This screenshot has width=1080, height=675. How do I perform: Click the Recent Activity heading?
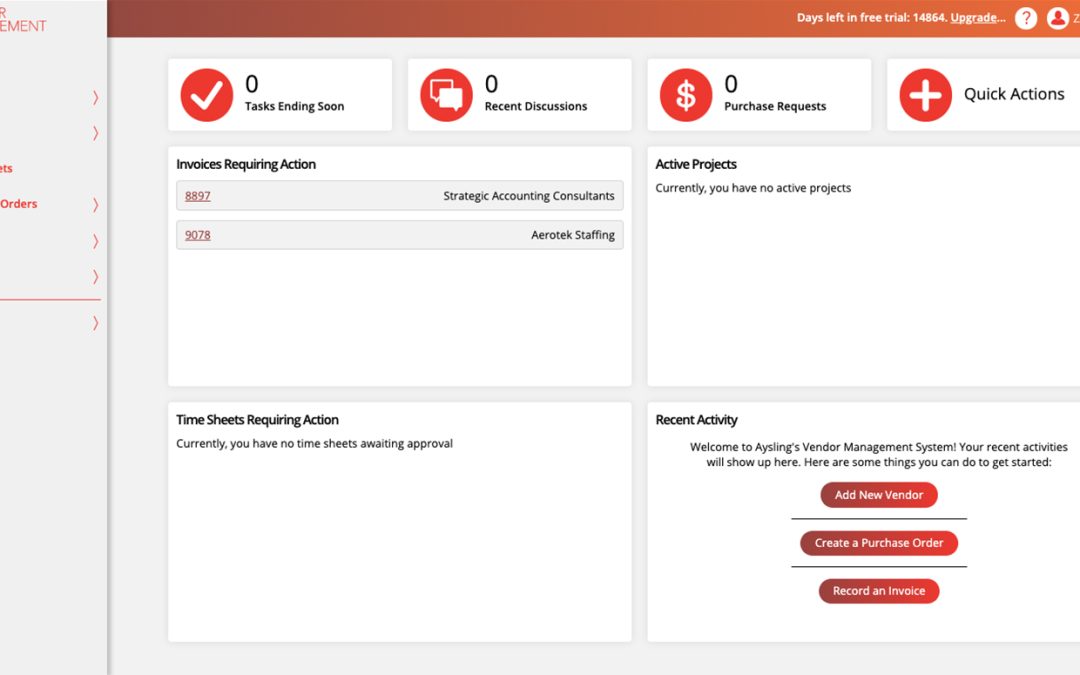coord(696,419)
